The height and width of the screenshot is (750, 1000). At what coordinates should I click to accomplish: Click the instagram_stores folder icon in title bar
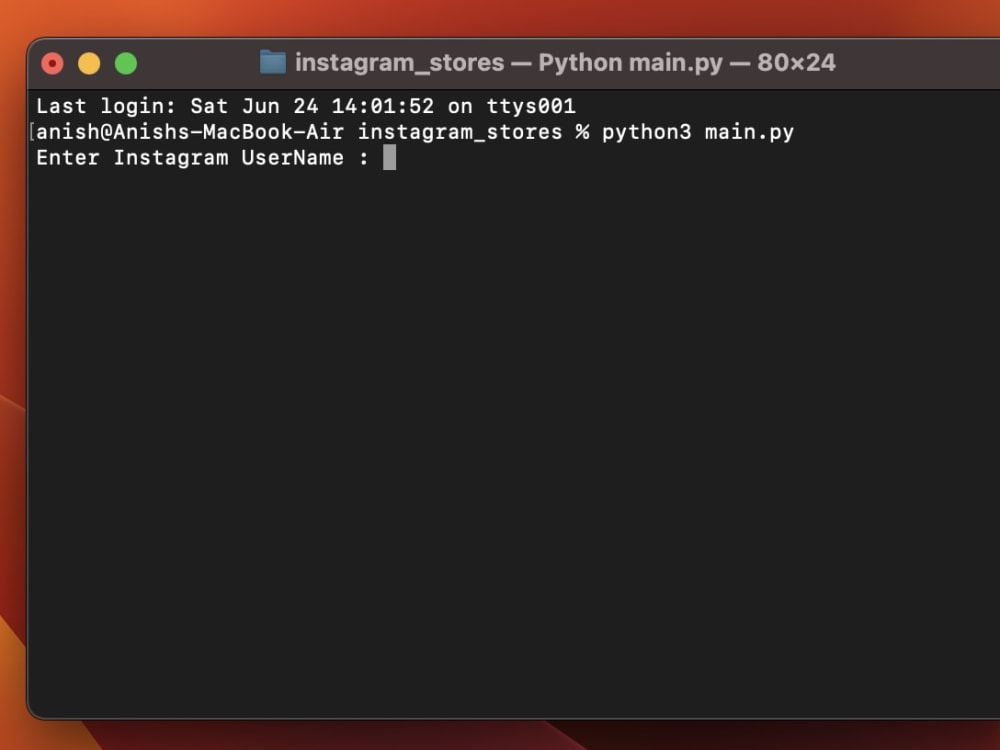coord(273,62)
